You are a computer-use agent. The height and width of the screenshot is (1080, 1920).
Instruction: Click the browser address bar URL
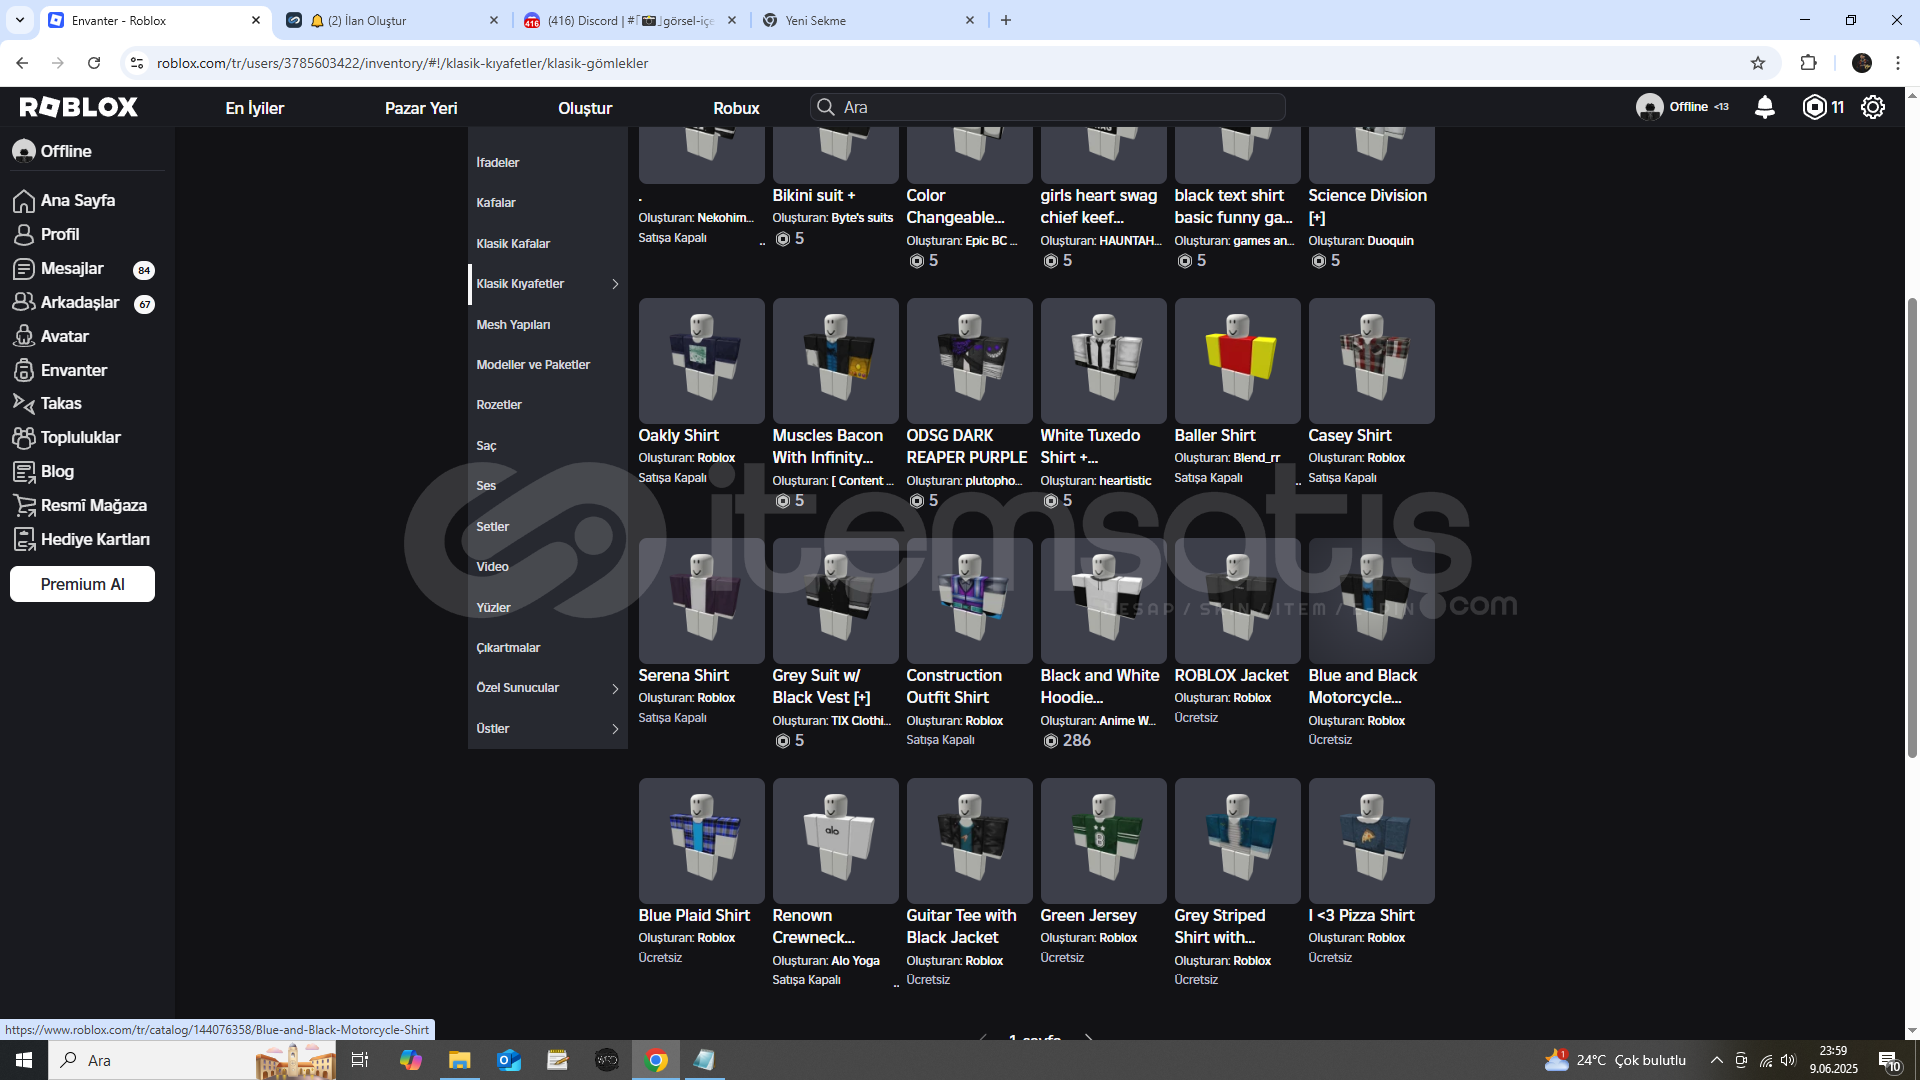pos(402,63)
